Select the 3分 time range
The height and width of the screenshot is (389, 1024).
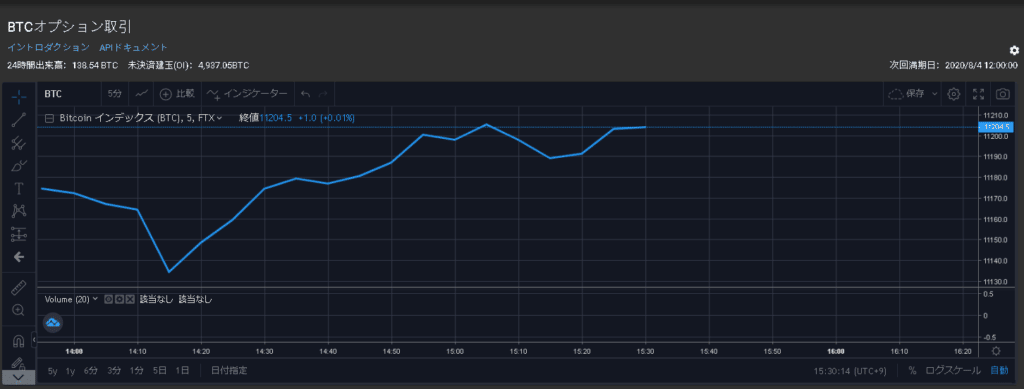114,371
